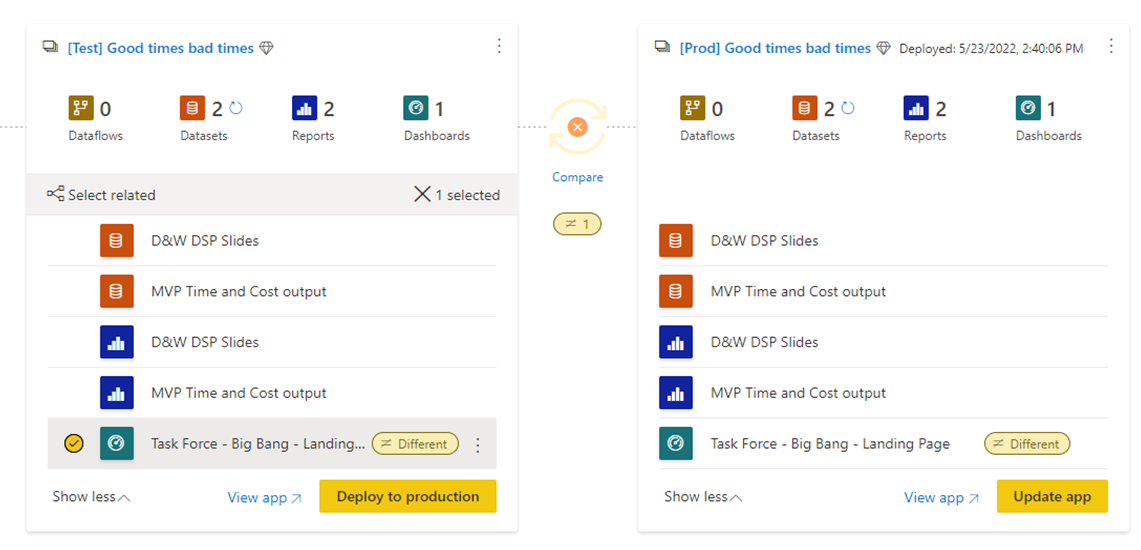Select the Test Task Force - Big Bang dashboard name
Screen dimensions: 1141x550
click(x=258, y=444)
